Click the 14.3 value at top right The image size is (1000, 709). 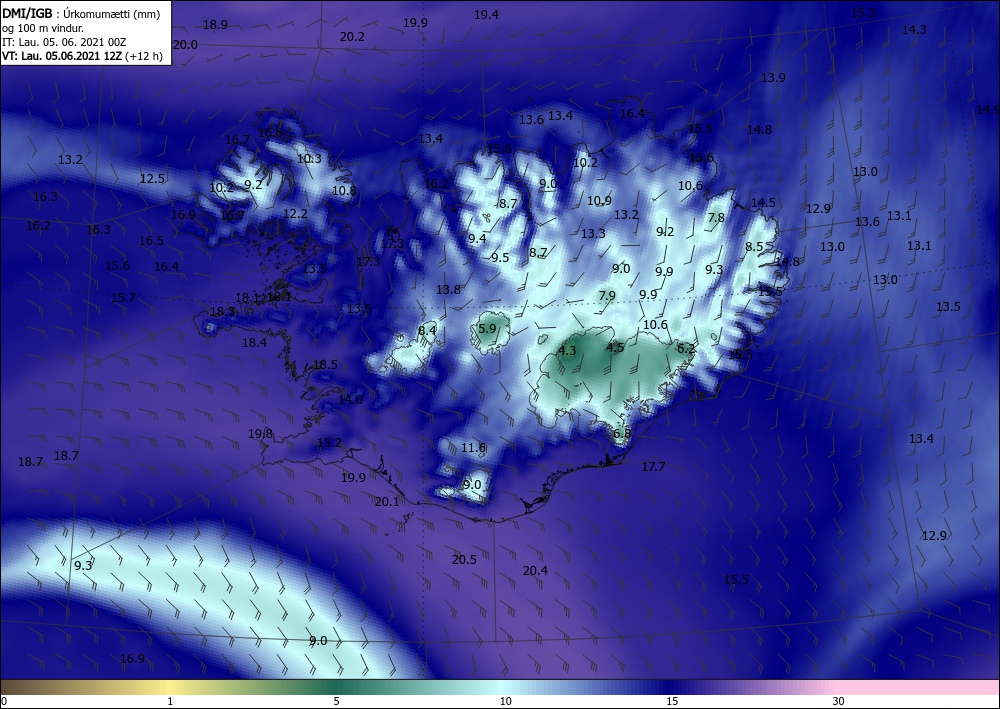point(914,29)
